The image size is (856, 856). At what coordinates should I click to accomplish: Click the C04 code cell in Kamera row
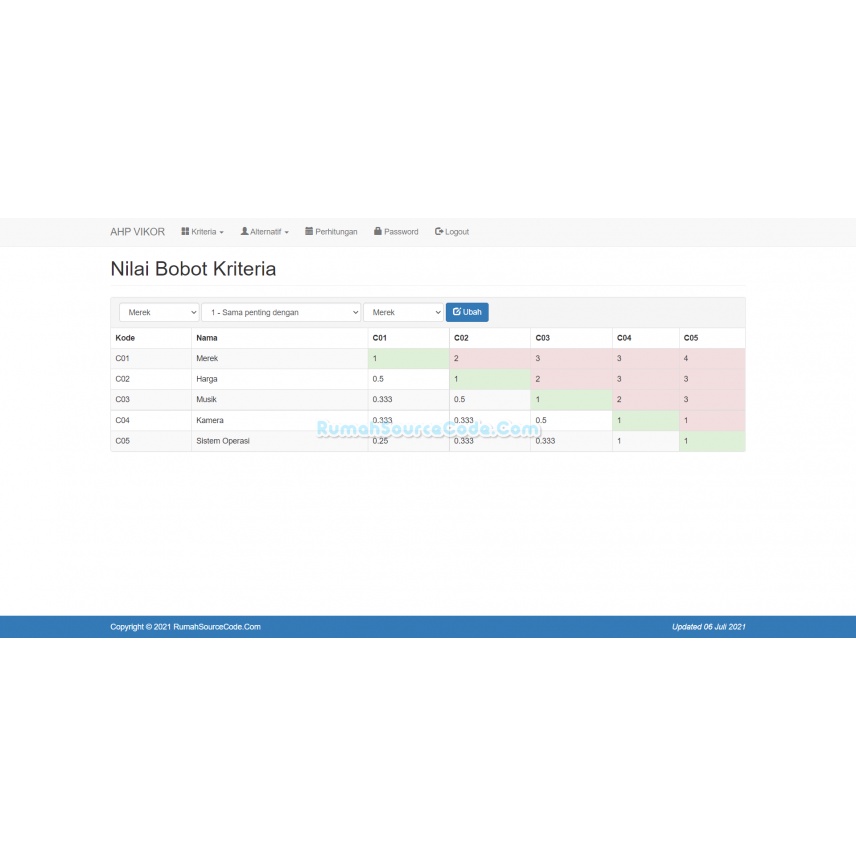click(151, 420)
